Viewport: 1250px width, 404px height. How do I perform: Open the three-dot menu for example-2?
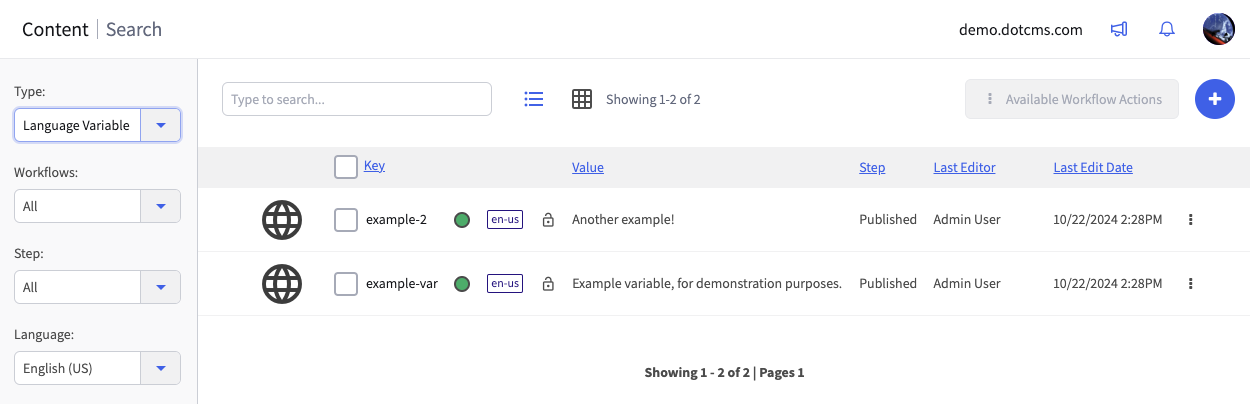coord(1190,220)
